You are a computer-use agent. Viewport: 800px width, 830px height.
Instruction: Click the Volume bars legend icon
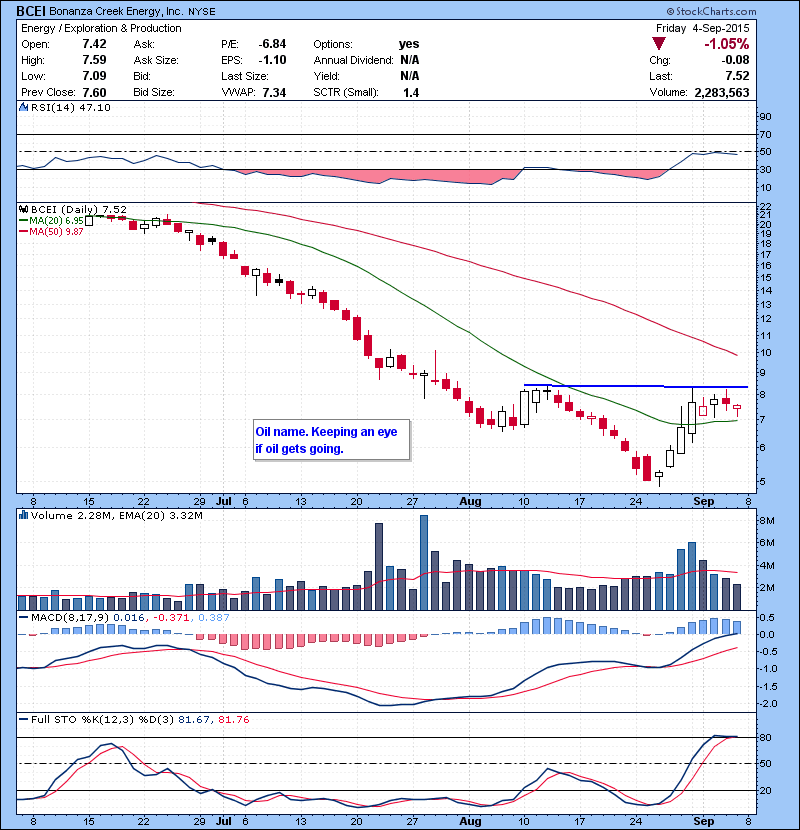[x=23, y=515]
